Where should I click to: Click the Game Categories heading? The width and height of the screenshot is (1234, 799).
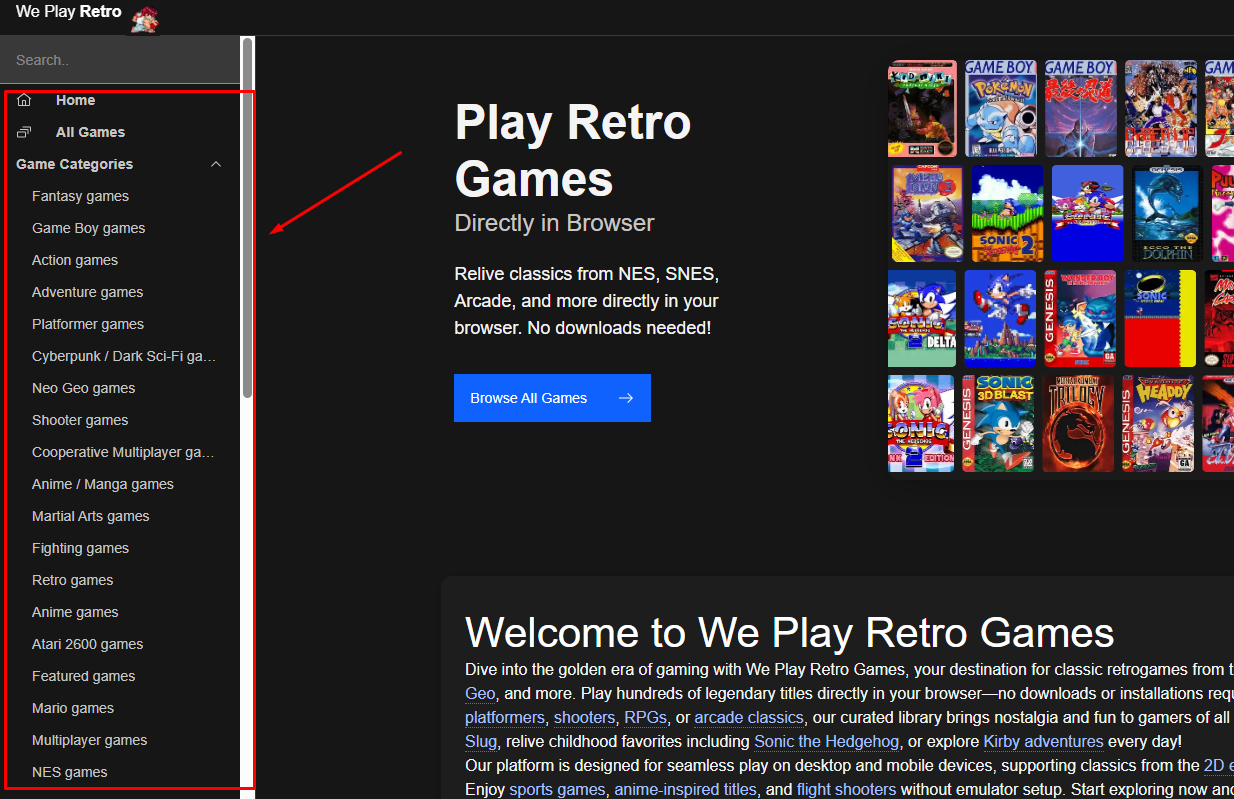pos(75,164)
